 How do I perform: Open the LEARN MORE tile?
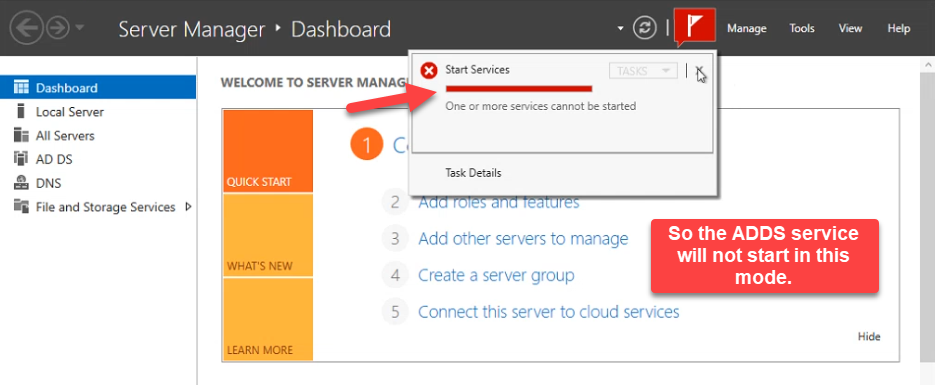coord(268,319)
